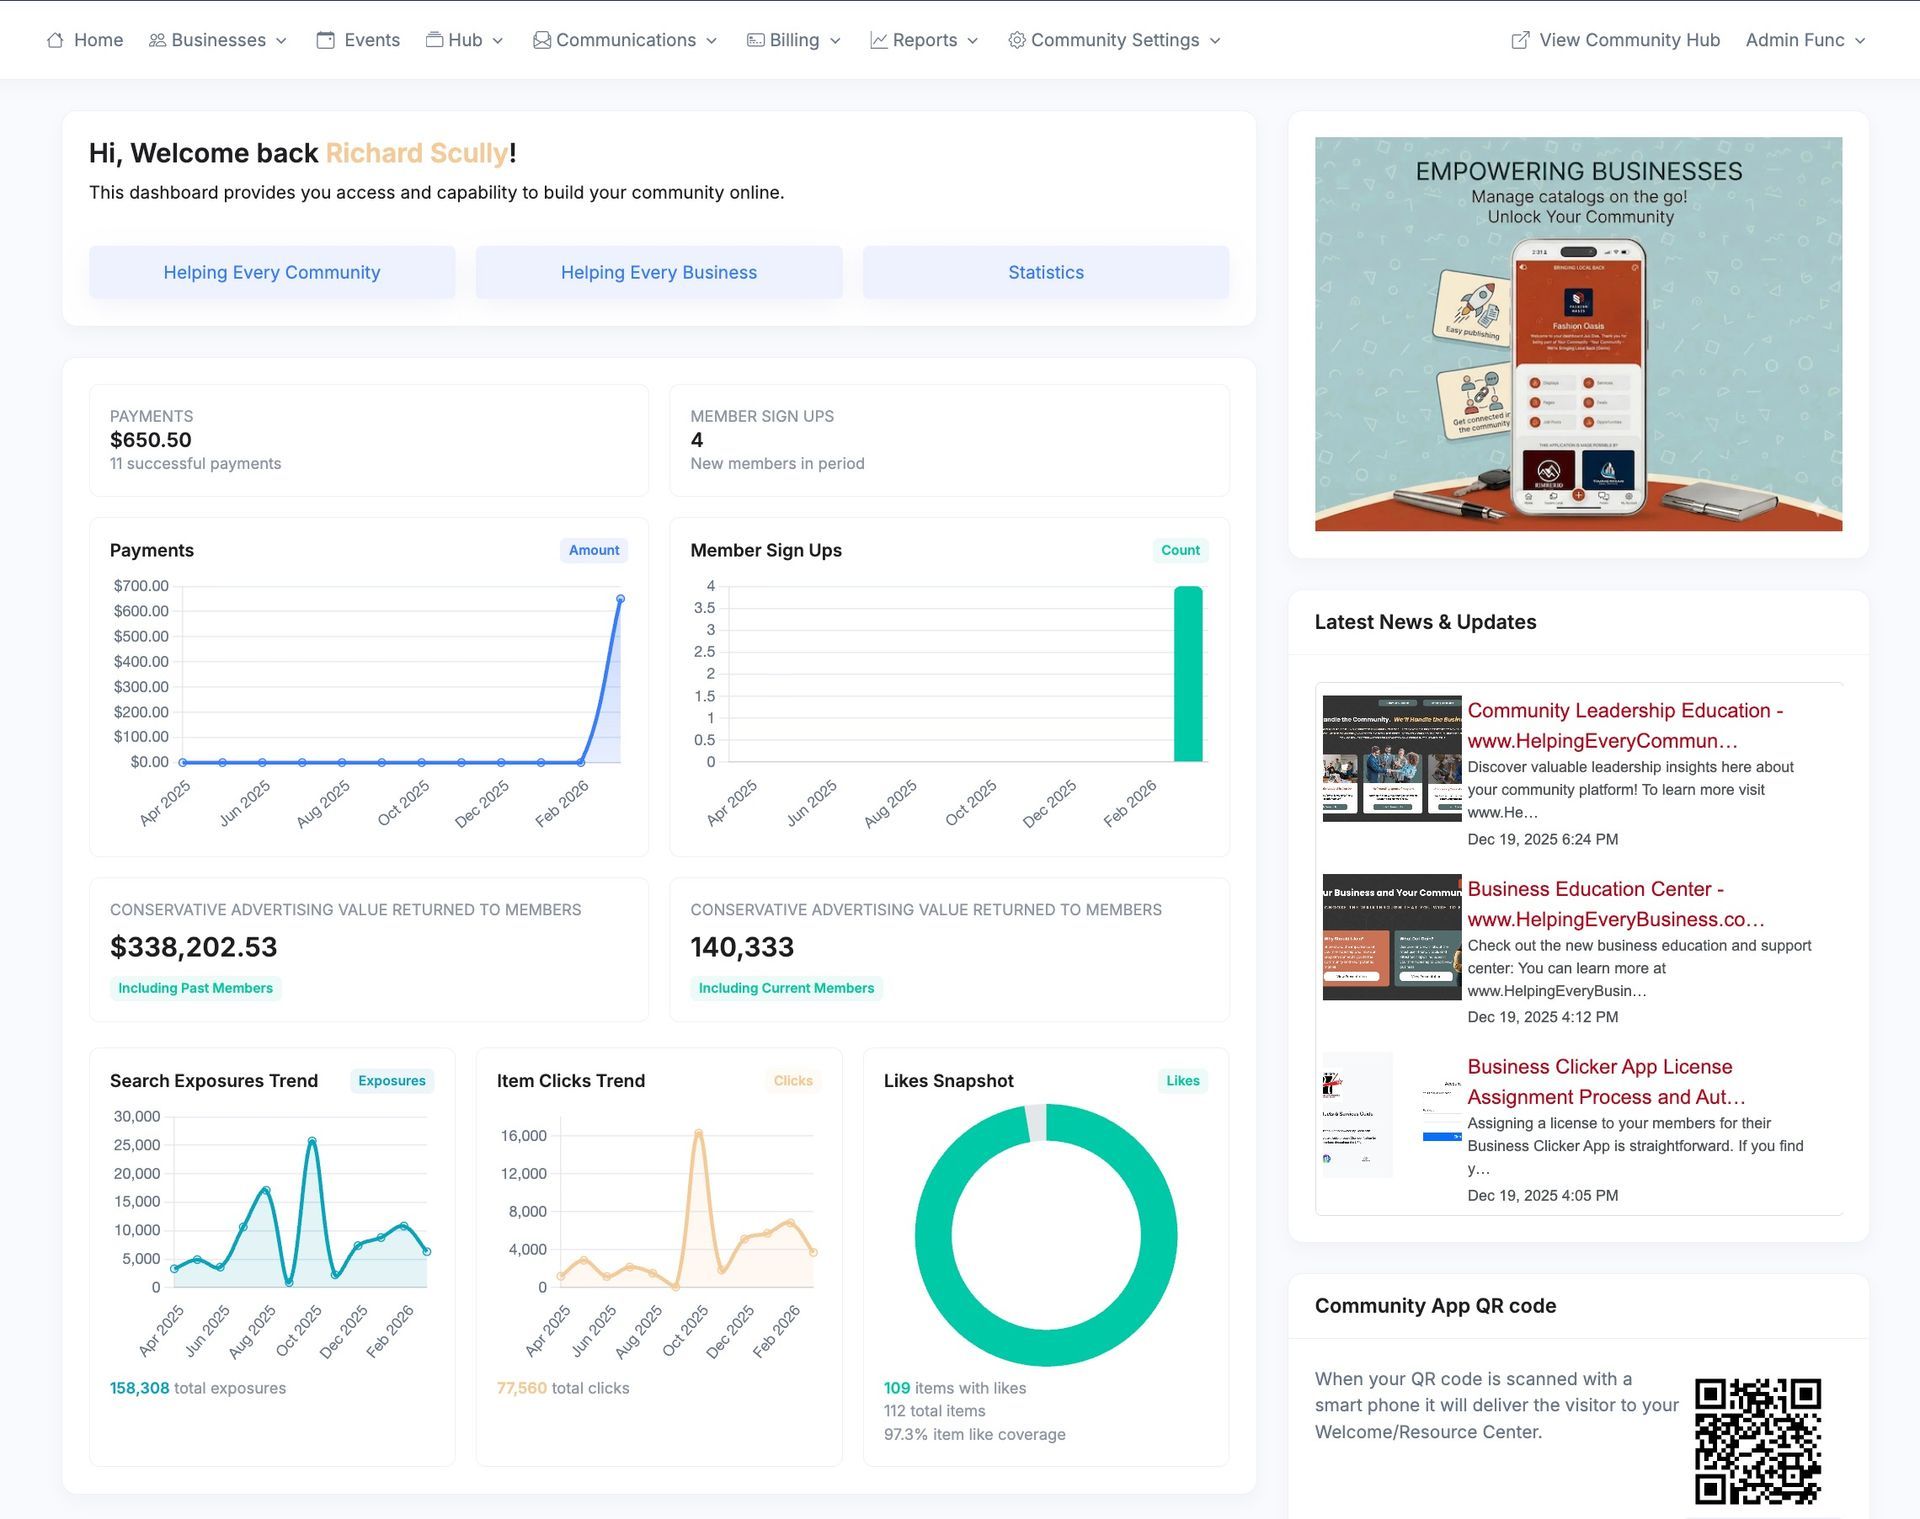The height and width of the screenshot is (1519, 1920).
Task: Open the Hub dropdown menu
Action: pos(464,40)
